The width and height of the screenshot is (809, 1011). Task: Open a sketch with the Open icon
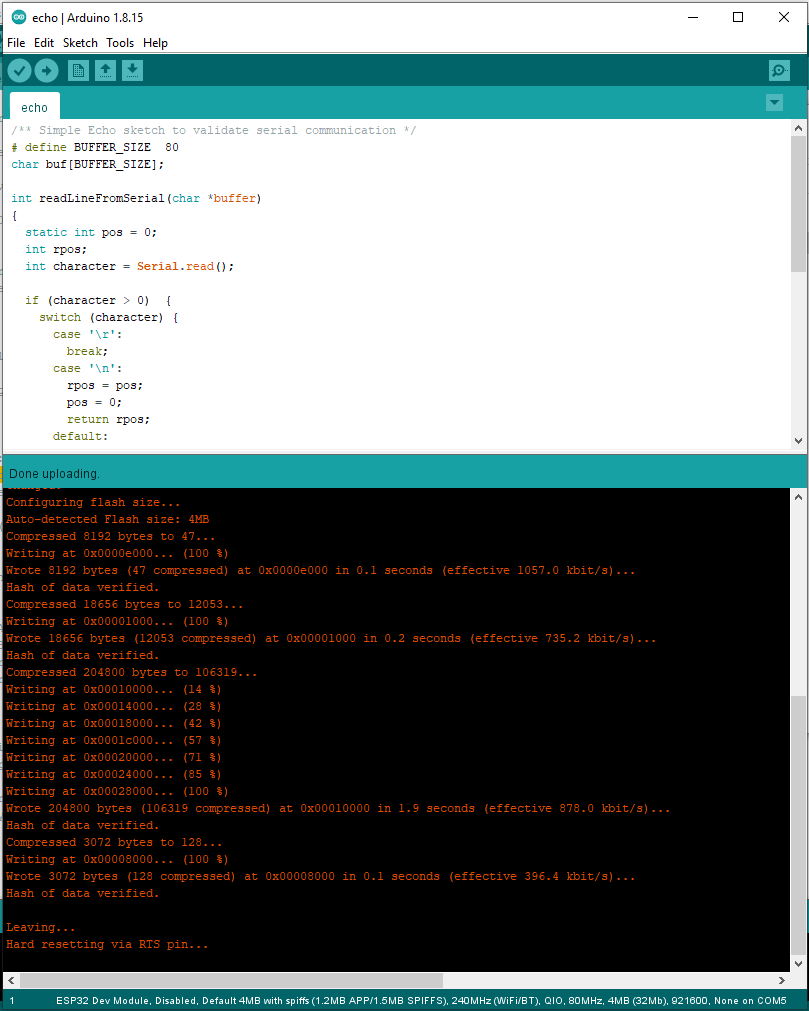[105, 70]
